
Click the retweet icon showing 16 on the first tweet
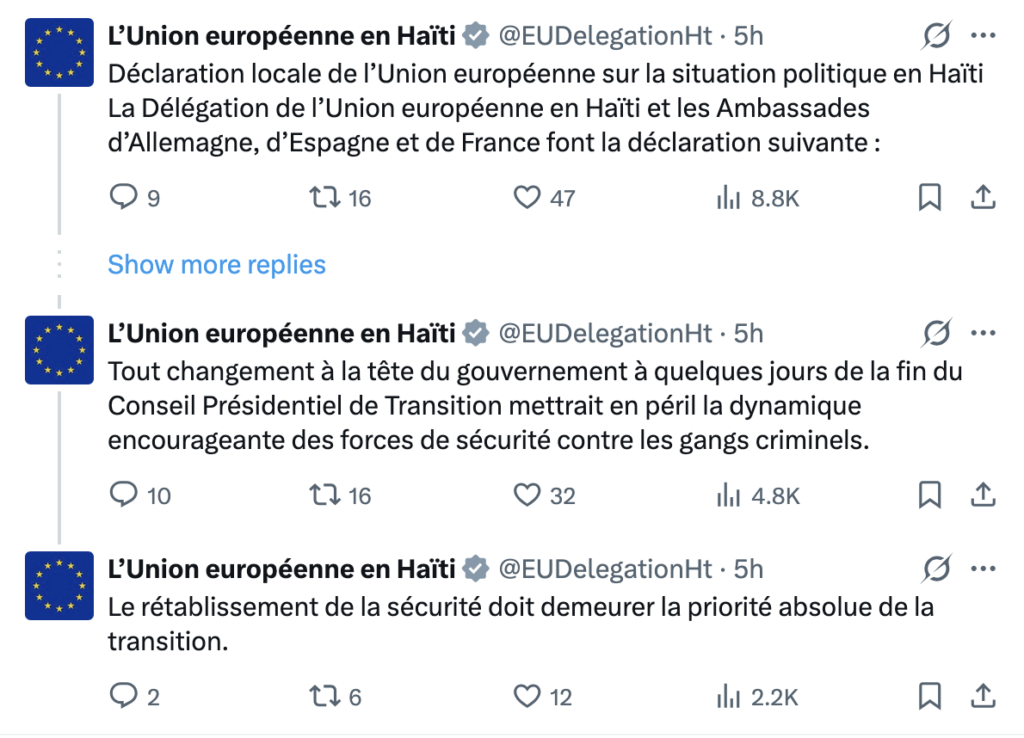pyautogui.click(x=324, y=197)
